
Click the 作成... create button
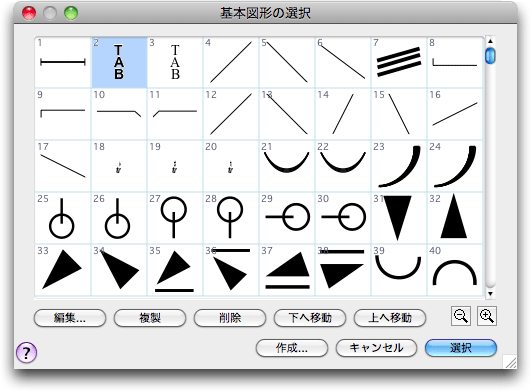click(292, 348)
